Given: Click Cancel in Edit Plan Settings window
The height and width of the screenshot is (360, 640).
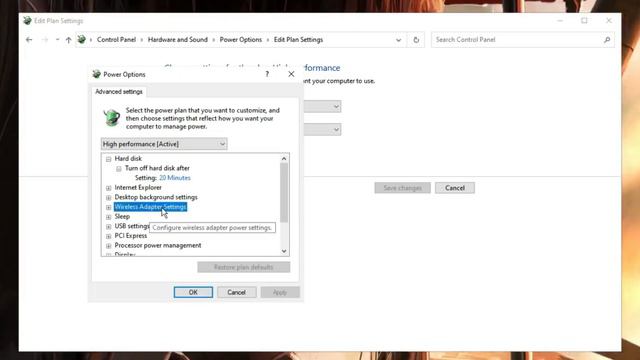Looking at the screenshot, I should [x=455, y=188].
